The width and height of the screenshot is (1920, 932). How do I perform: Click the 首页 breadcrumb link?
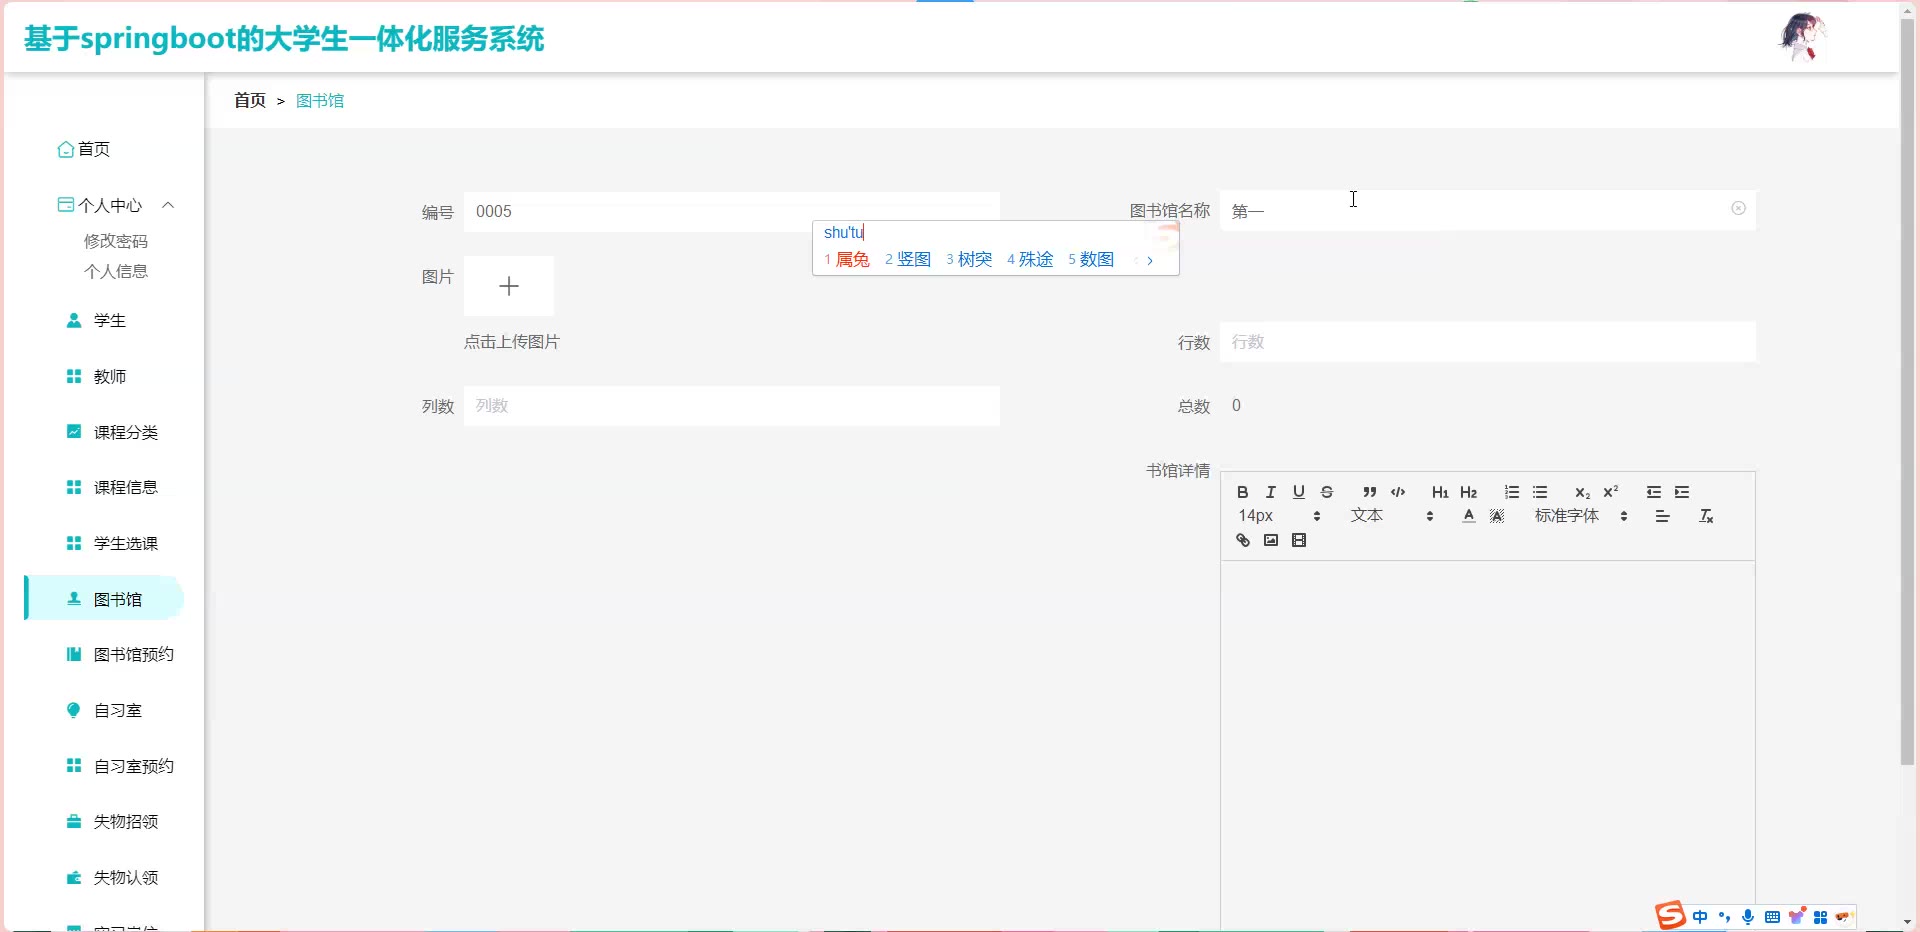coord(250,101)
